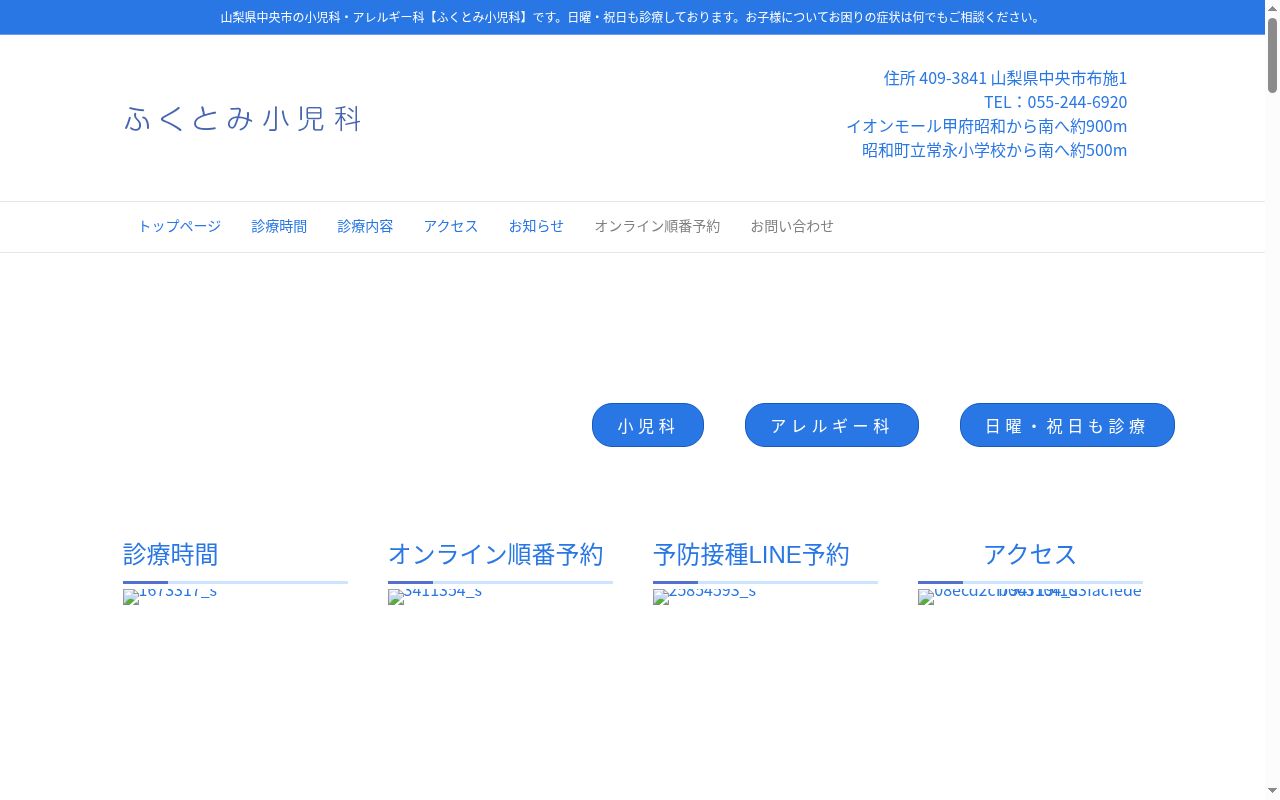Open the アクセス section heading link
This screenshot has width=1280, height=800.
pos(1030,554)
